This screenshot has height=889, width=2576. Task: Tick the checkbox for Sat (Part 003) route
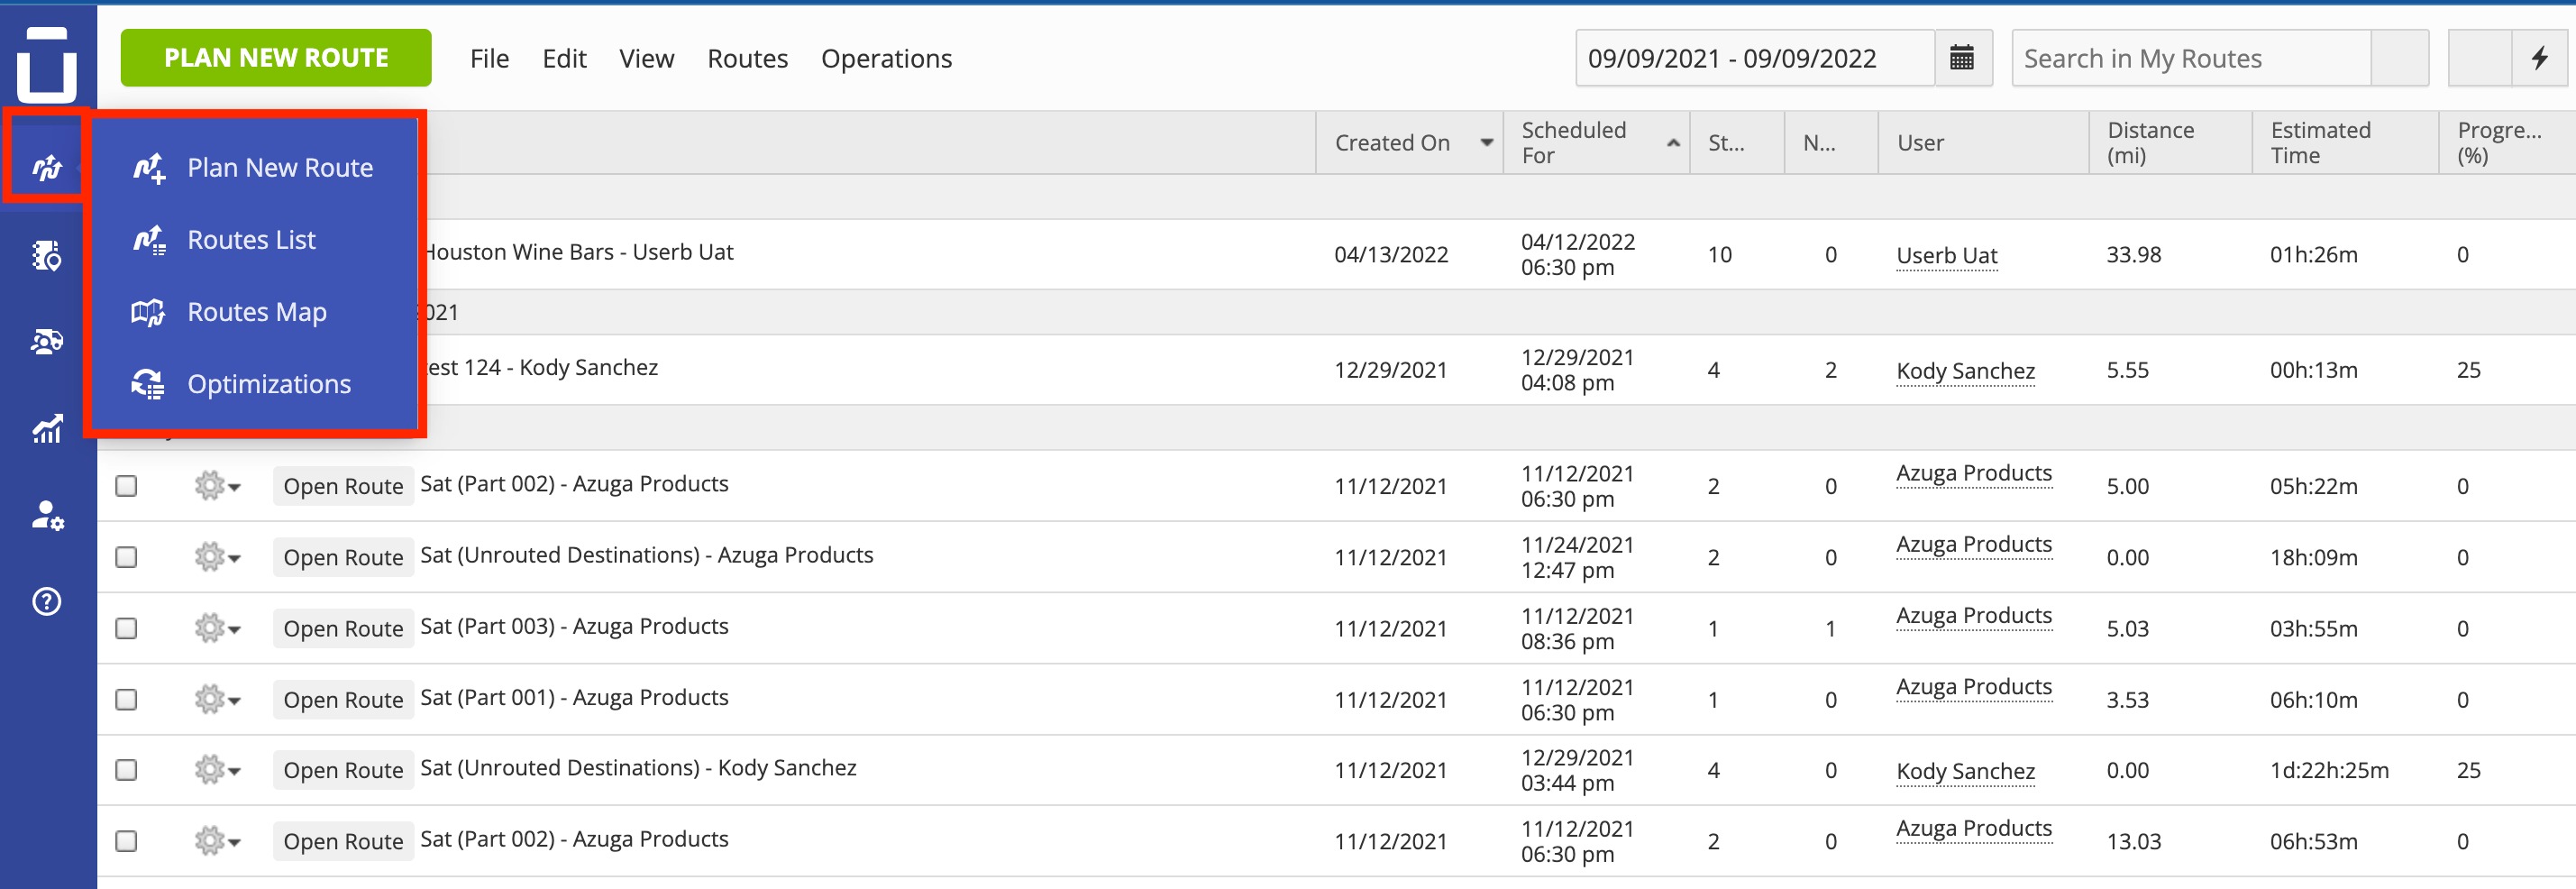click(126, 628)
